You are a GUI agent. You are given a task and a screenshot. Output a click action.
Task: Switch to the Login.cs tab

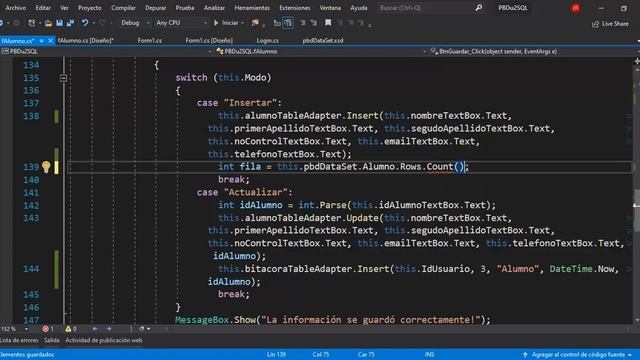267,40
